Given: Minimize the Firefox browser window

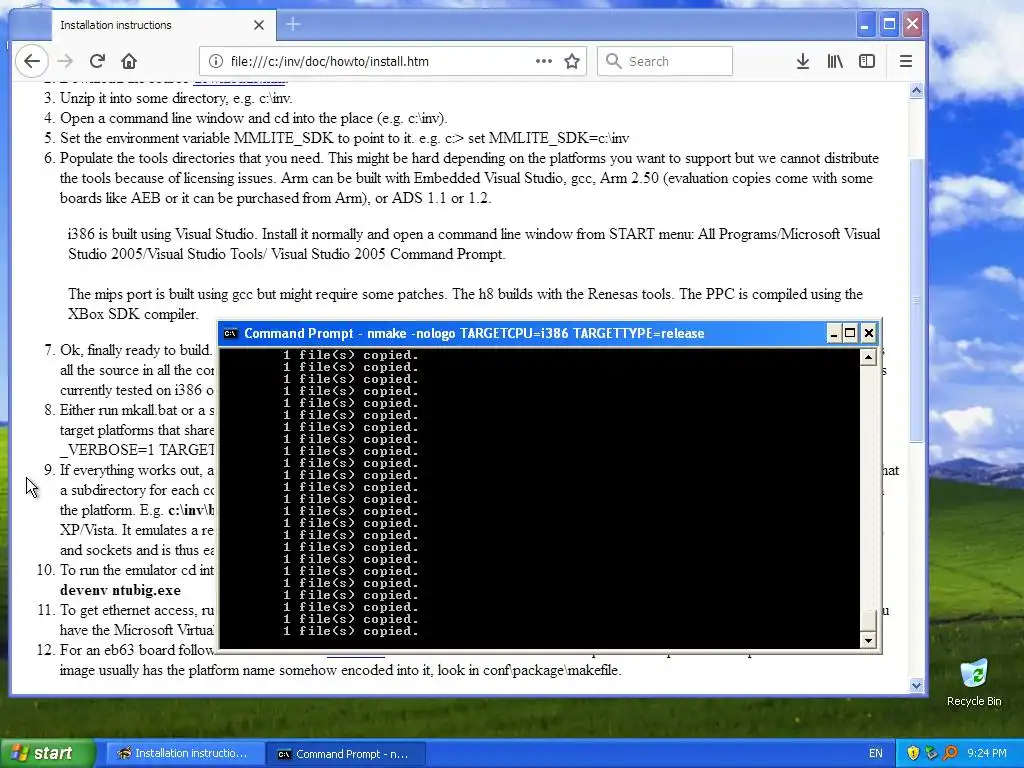Looking at the screenshot, I should pos(865,25).
